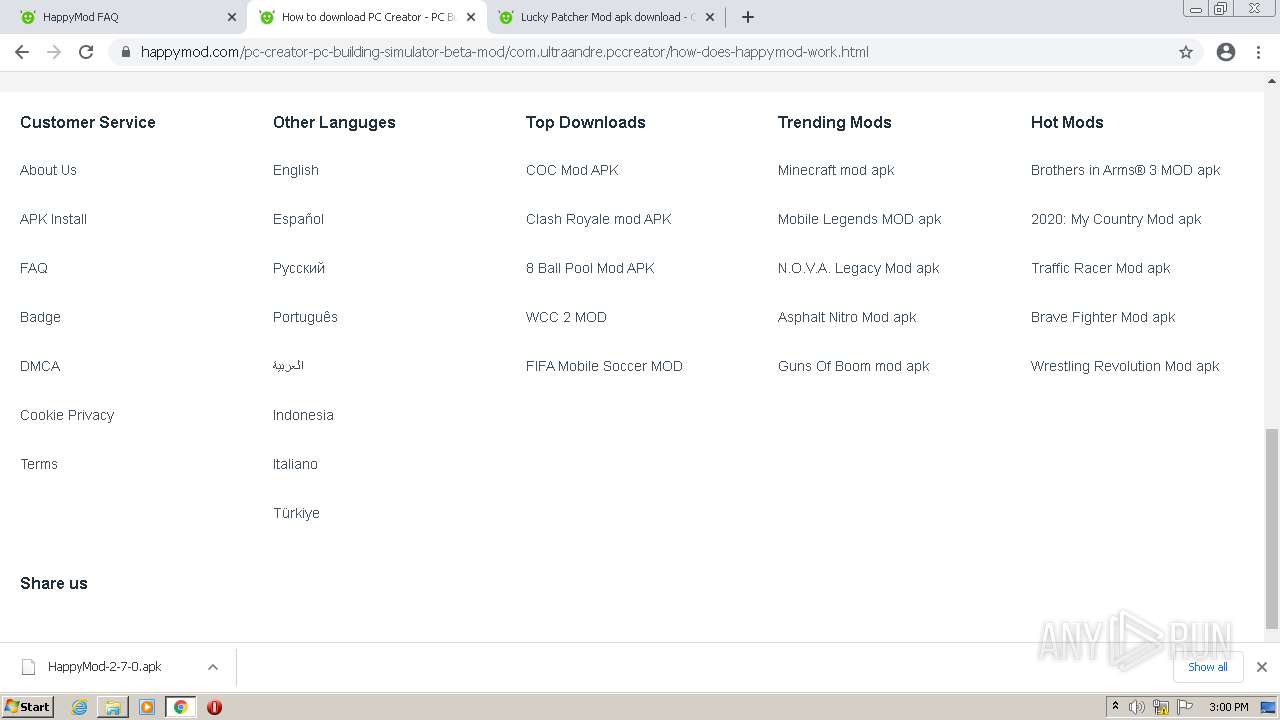Open File Explorer from taskbar
This screenshot has height=720, width=1280.
(x=113, y=707)
